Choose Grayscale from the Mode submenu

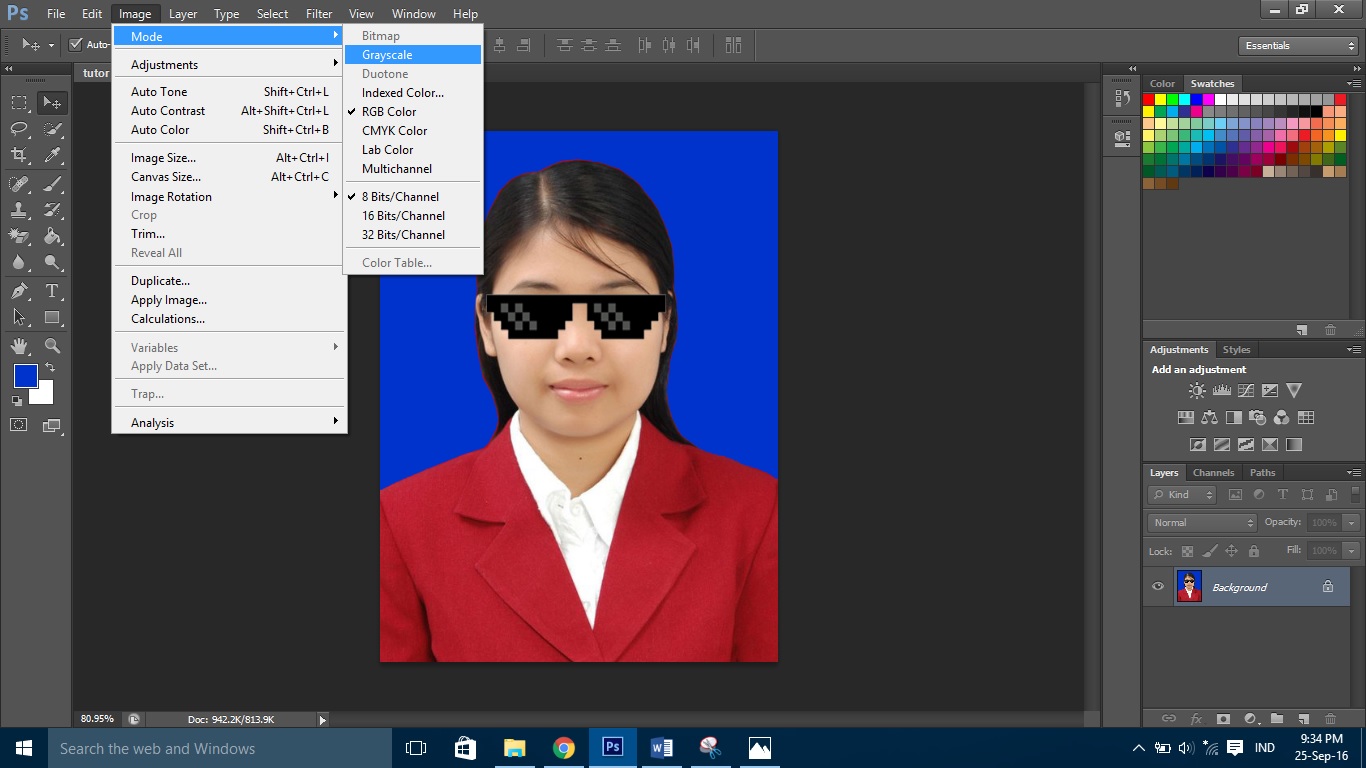[x=413, y=55]
